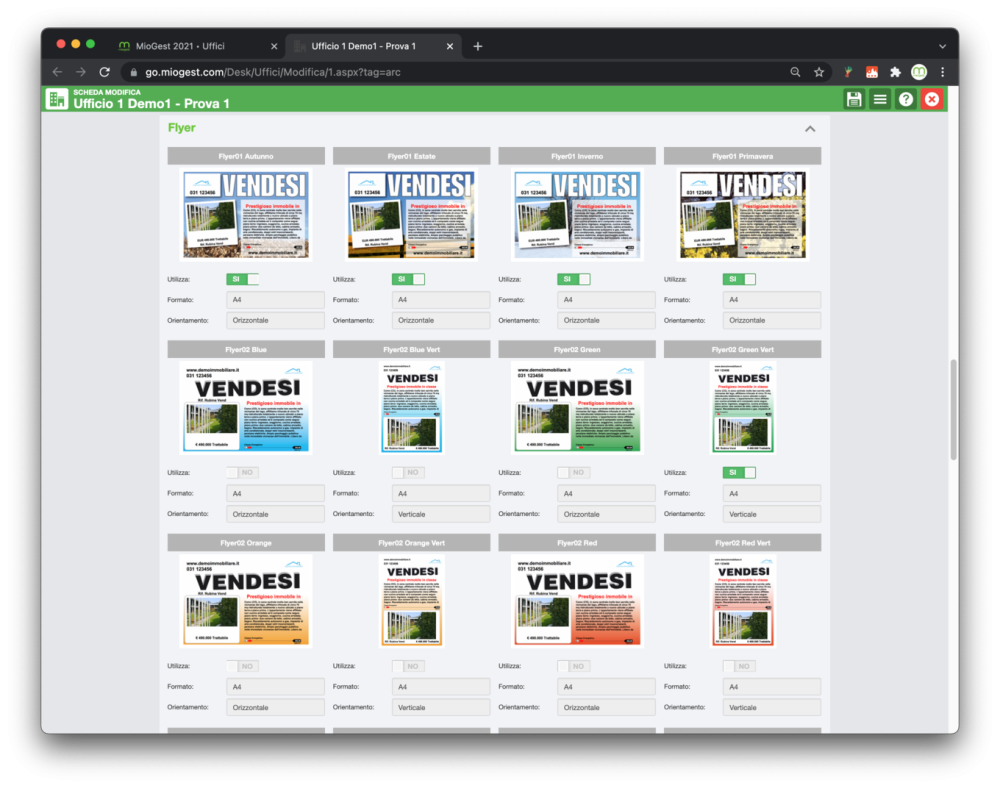Viewport: 1000px width, 788px height.
Task: Open the help question mark icon
Action: 906,99
